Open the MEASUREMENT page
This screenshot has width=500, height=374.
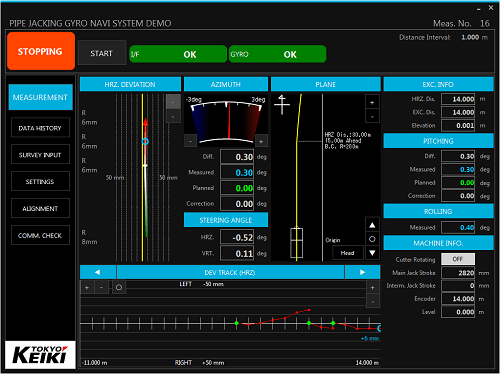tap(40, 97)
